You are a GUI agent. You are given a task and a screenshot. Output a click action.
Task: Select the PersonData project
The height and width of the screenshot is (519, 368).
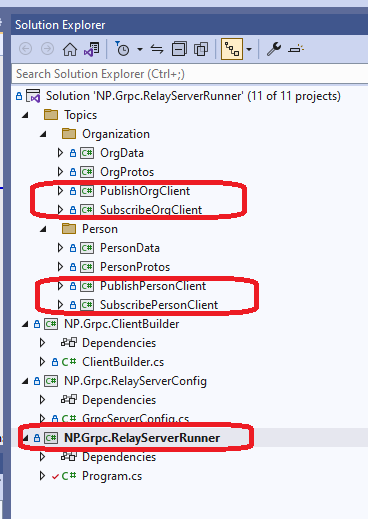130,248
